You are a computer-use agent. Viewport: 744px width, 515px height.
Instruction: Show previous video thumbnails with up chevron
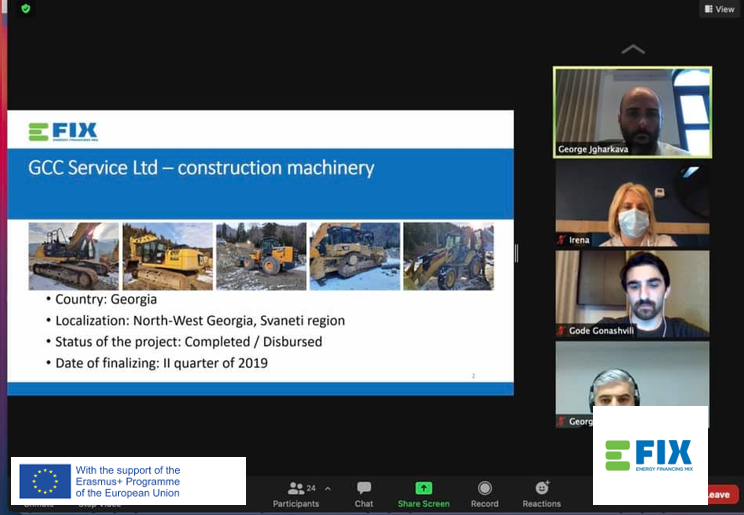click(x=632, y=49)
